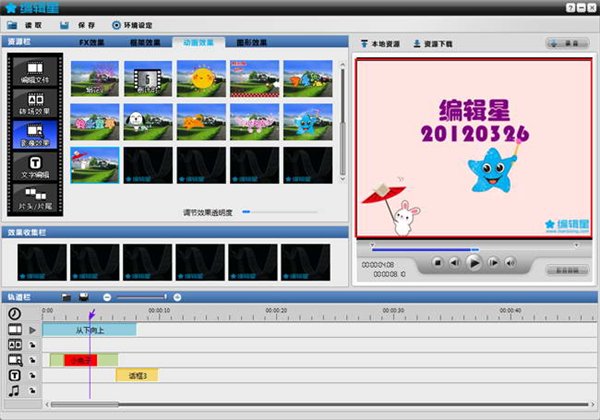The height and width of the screenshot is (420, 600).
Task: Select the 动画效果 tab
Action: [x=198, y=42]
